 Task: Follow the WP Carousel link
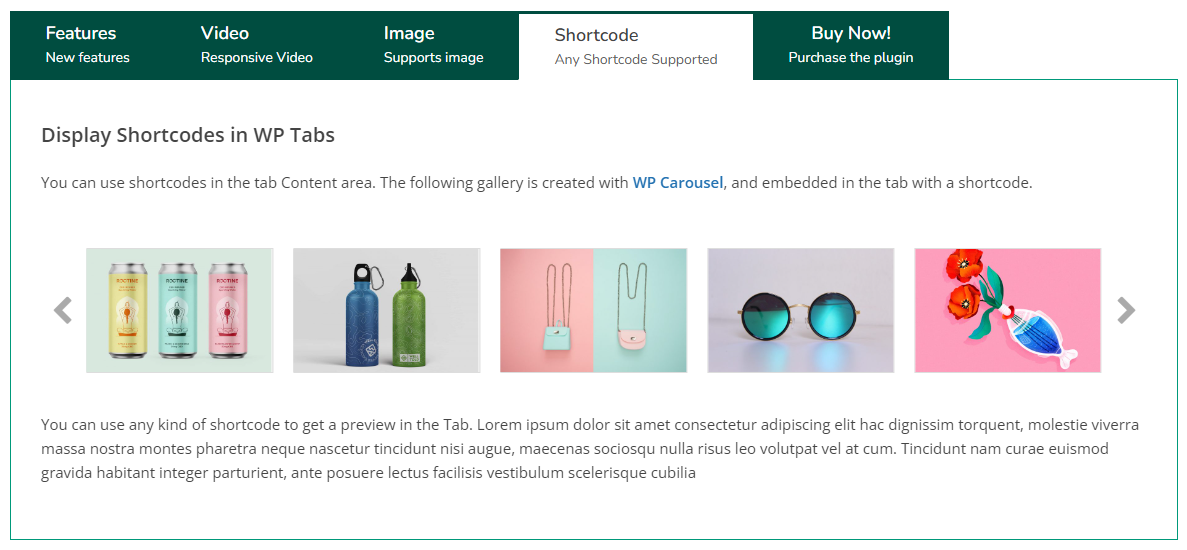[x=677, y=183]
